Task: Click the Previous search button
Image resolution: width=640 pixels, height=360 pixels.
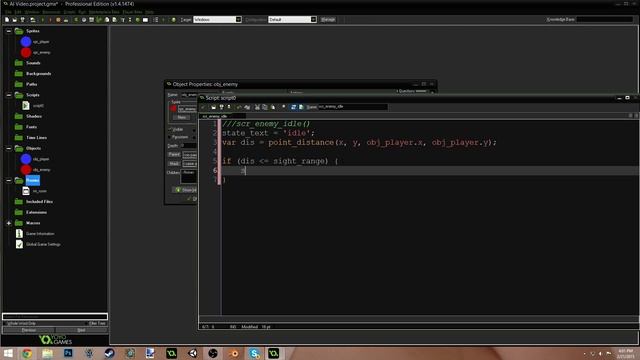Action: coord(29,330)
